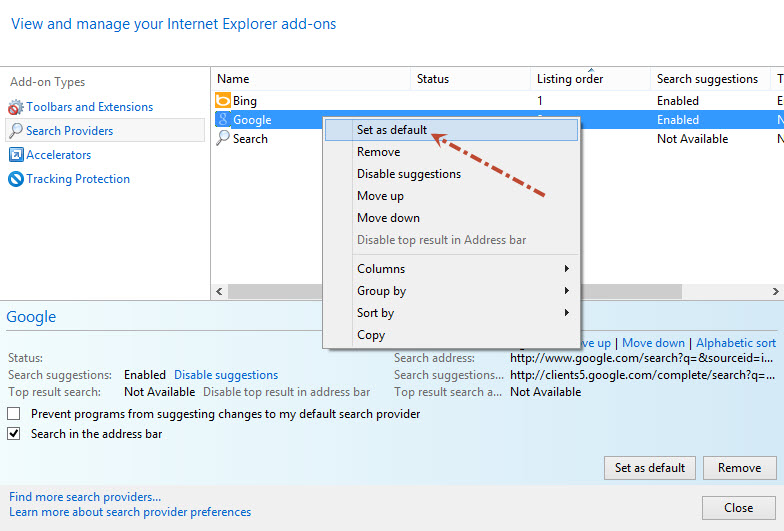The width and height of the screenshot is (784, 531).
Task: Click the Close button
Action: pos(738,508)
